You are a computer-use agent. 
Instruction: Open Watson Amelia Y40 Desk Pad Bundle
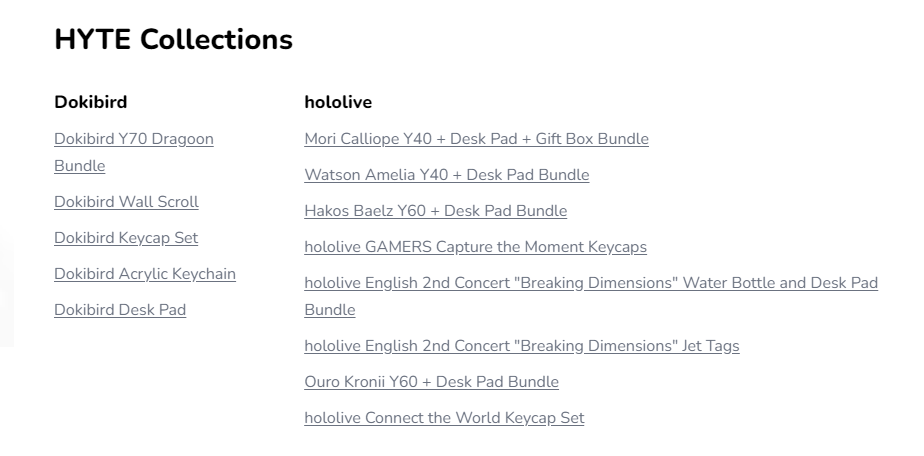447,175
